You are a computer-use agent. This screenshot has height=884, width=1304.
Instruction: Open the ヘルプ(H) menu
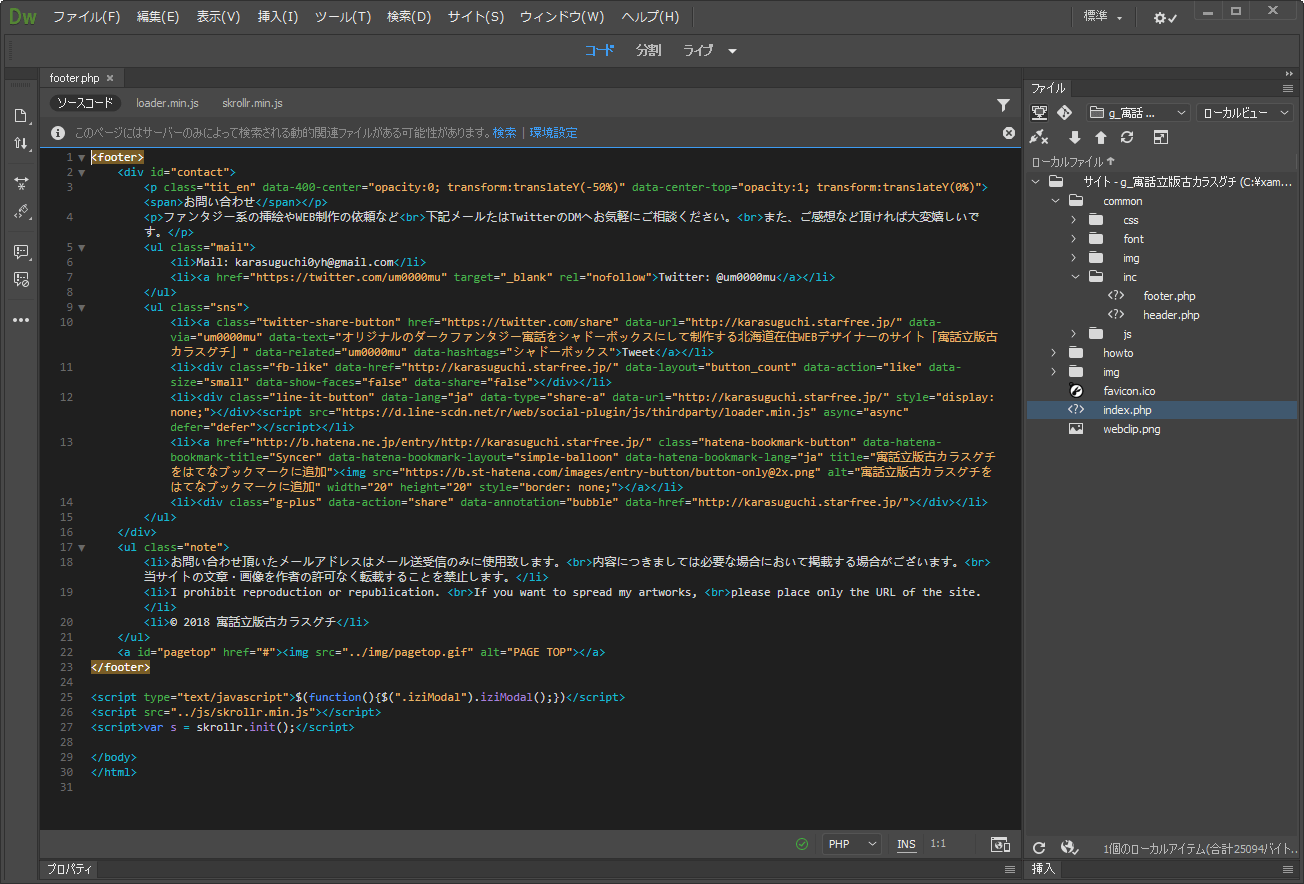pyautogui.click(x=650, y=17)
